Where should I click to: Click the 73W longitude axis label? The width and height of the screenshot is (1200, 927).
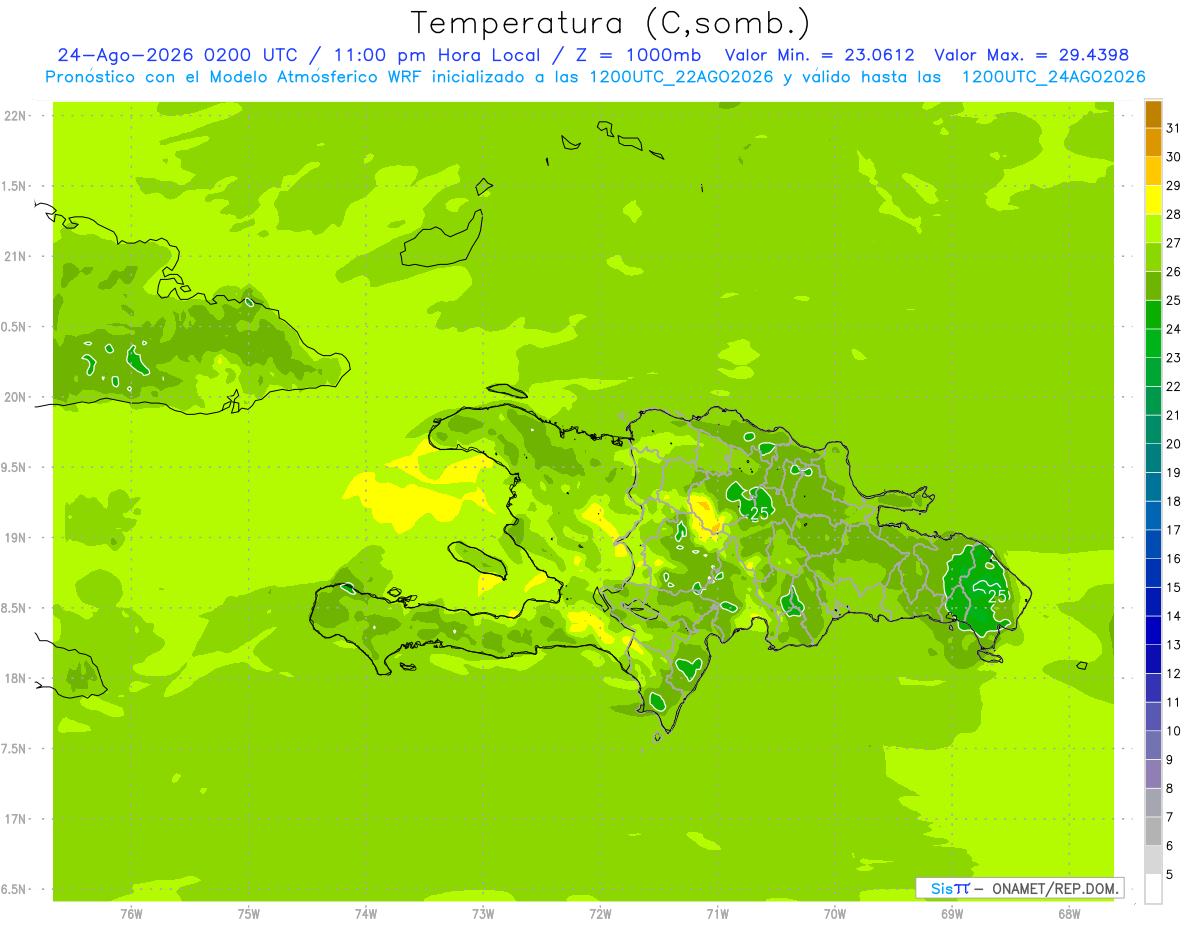click(483, 914)
